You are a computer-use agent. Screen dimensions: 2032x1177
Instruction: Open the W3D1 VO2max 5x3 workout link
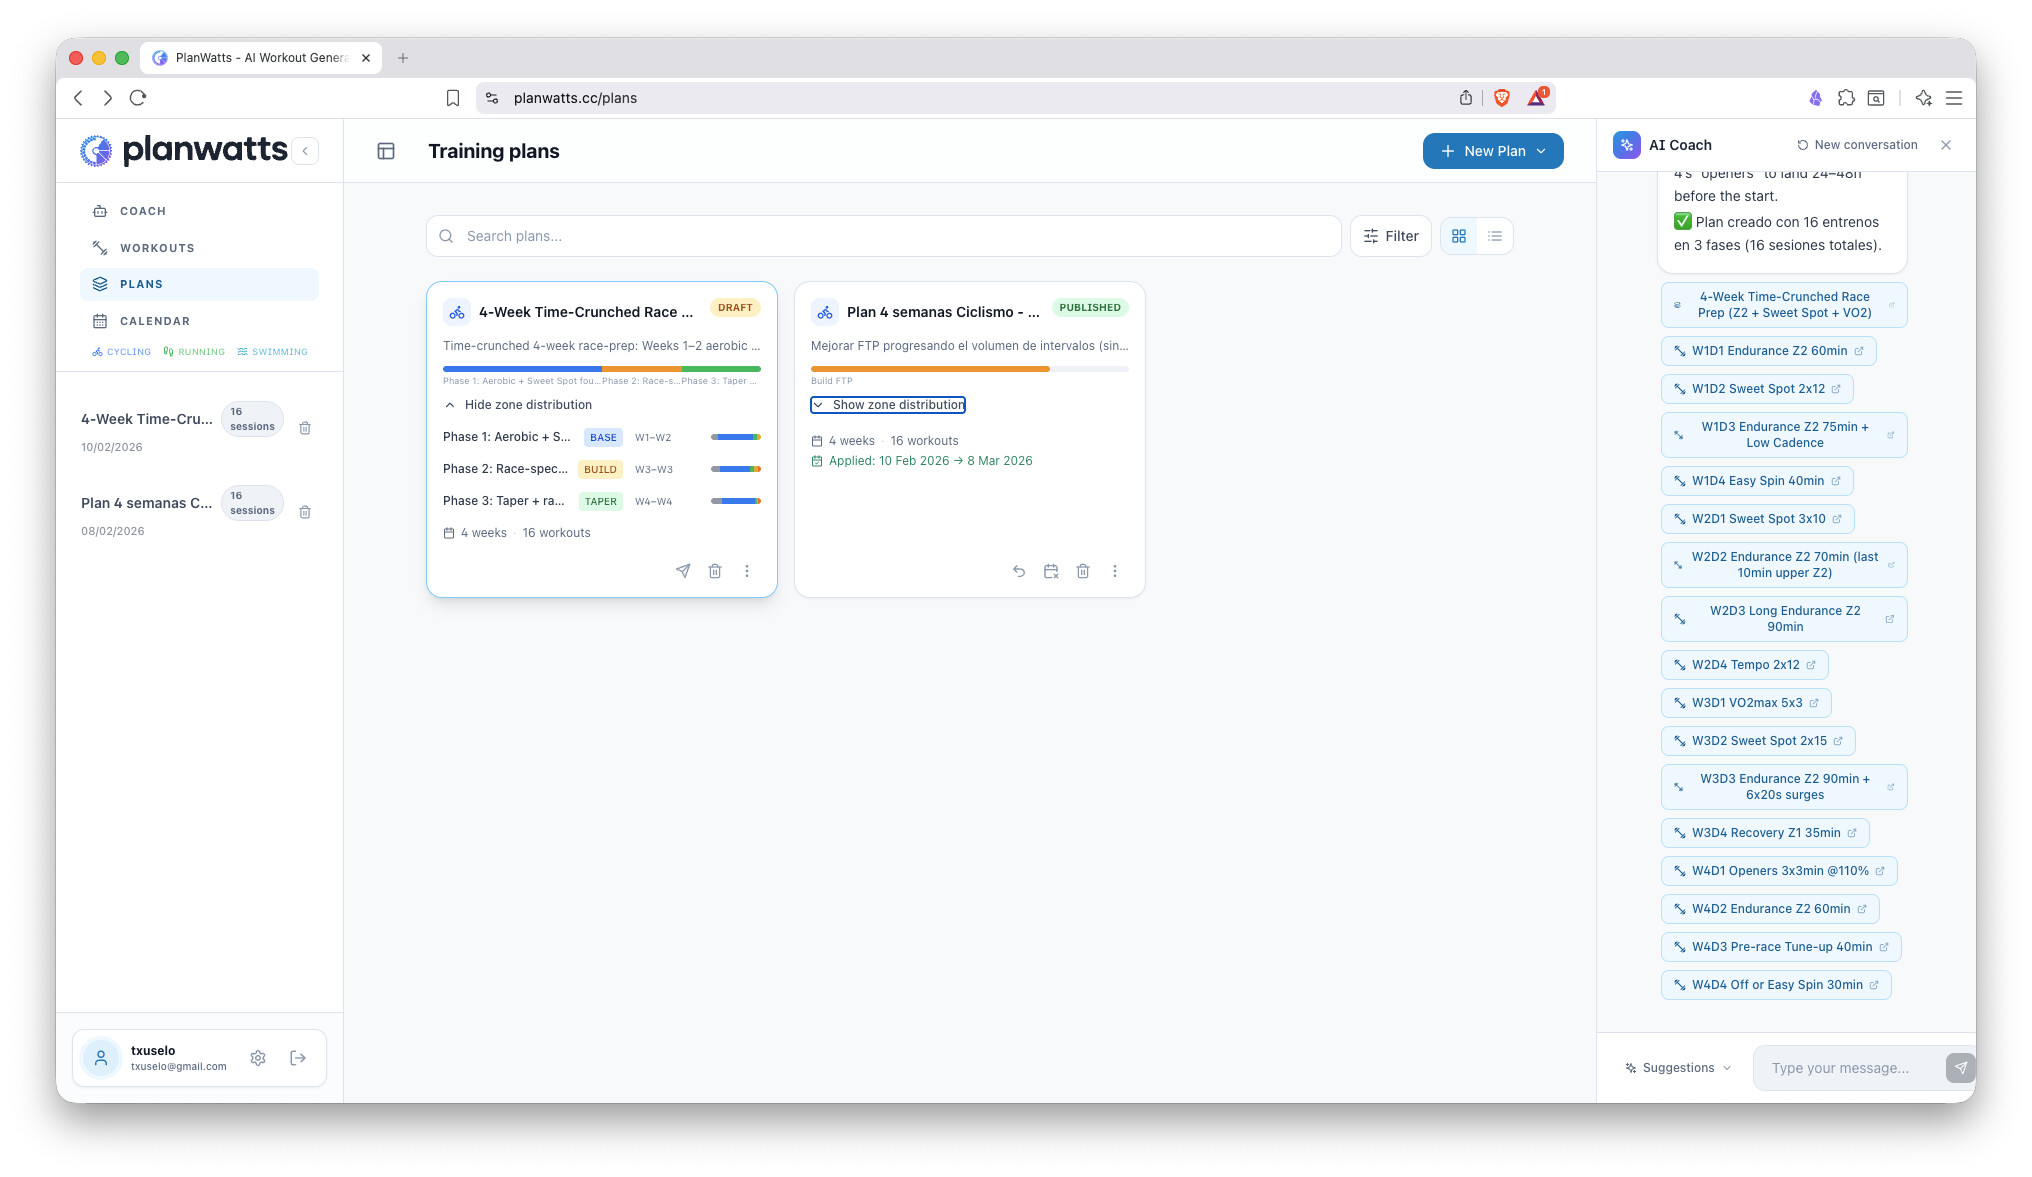click(x=1746, y=703)
